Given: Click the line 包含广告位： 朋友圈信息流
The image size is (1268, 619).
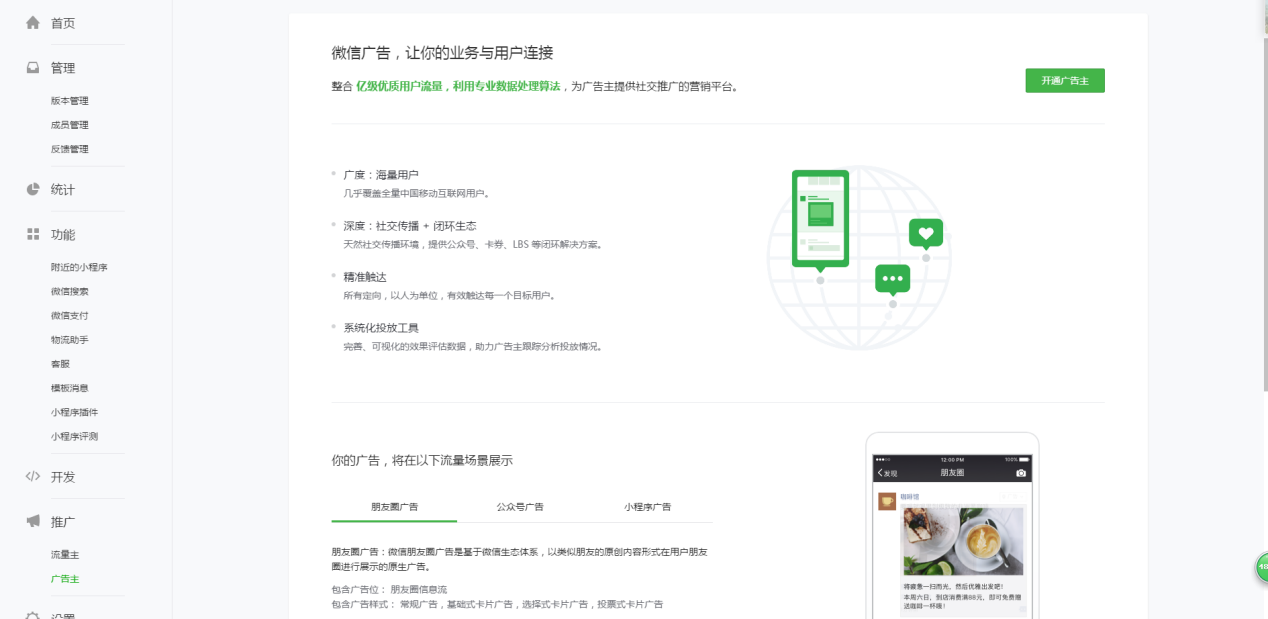Looking at the screenshot, I should (x=389, y=590).
